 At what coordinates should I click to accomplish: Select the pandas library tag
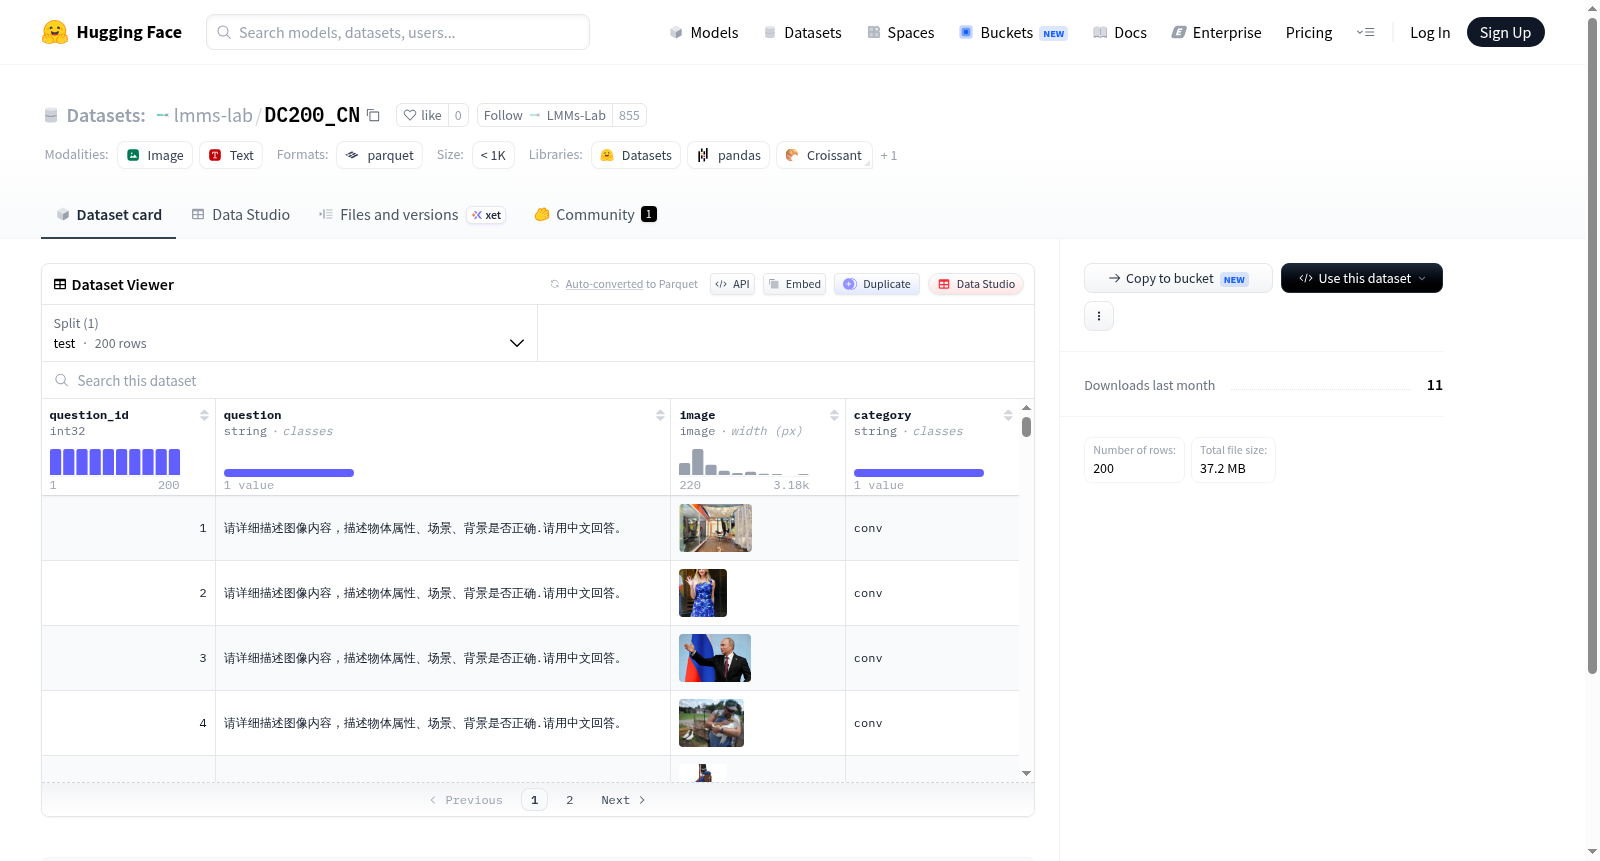728,155
